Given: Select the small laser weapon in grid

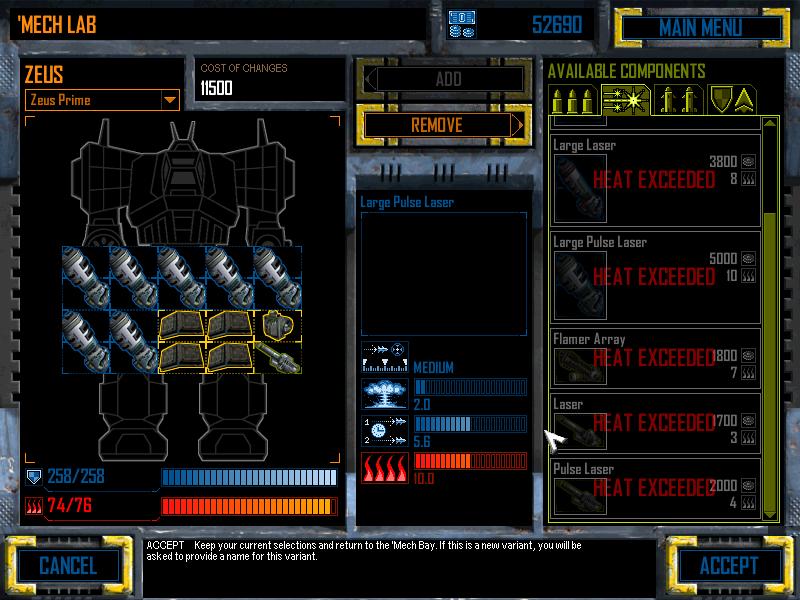Looking at the screenshot, I should (278, 358).
